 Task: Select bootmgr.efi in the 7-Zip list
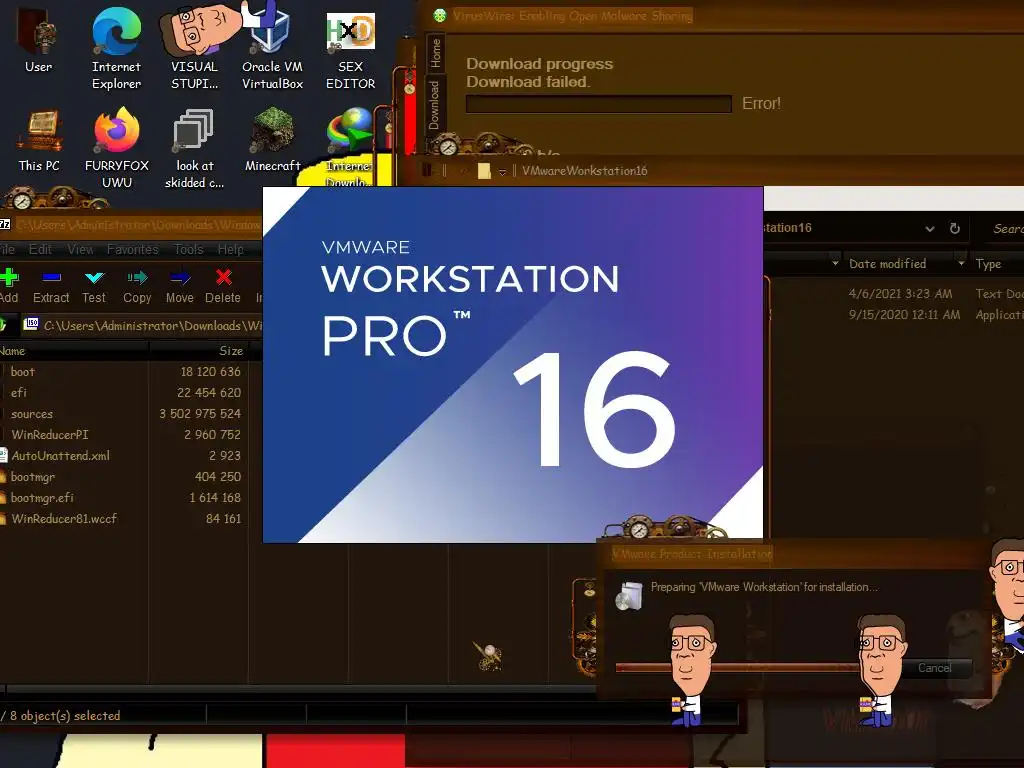(x=42, y=498)
